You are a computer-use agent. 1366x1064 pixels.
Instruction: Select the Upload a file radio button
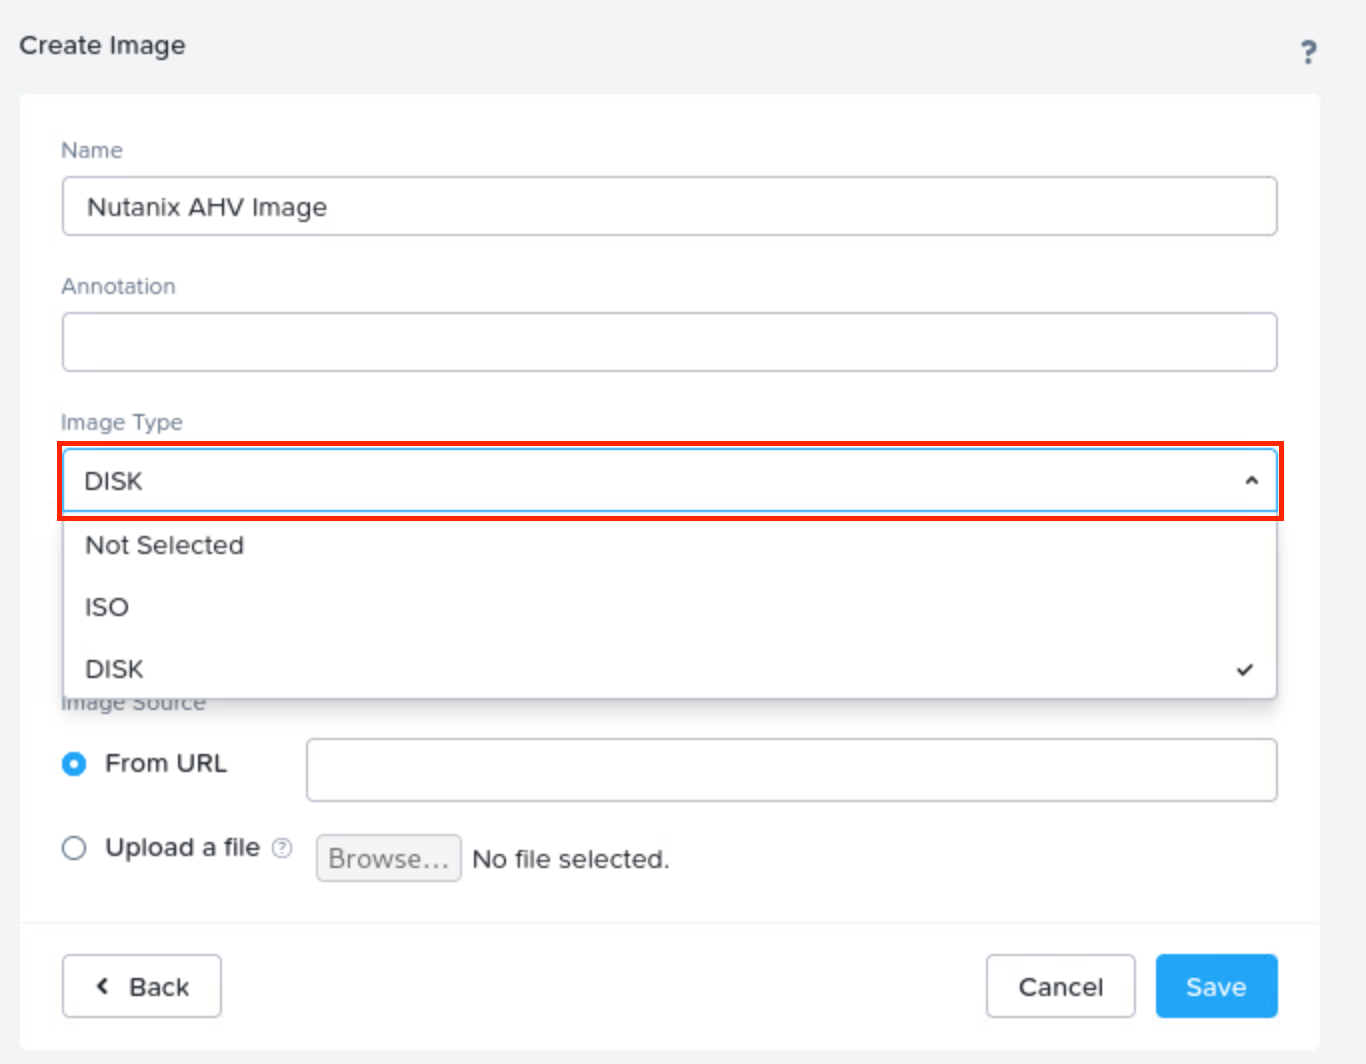click(x=74, y=848)
